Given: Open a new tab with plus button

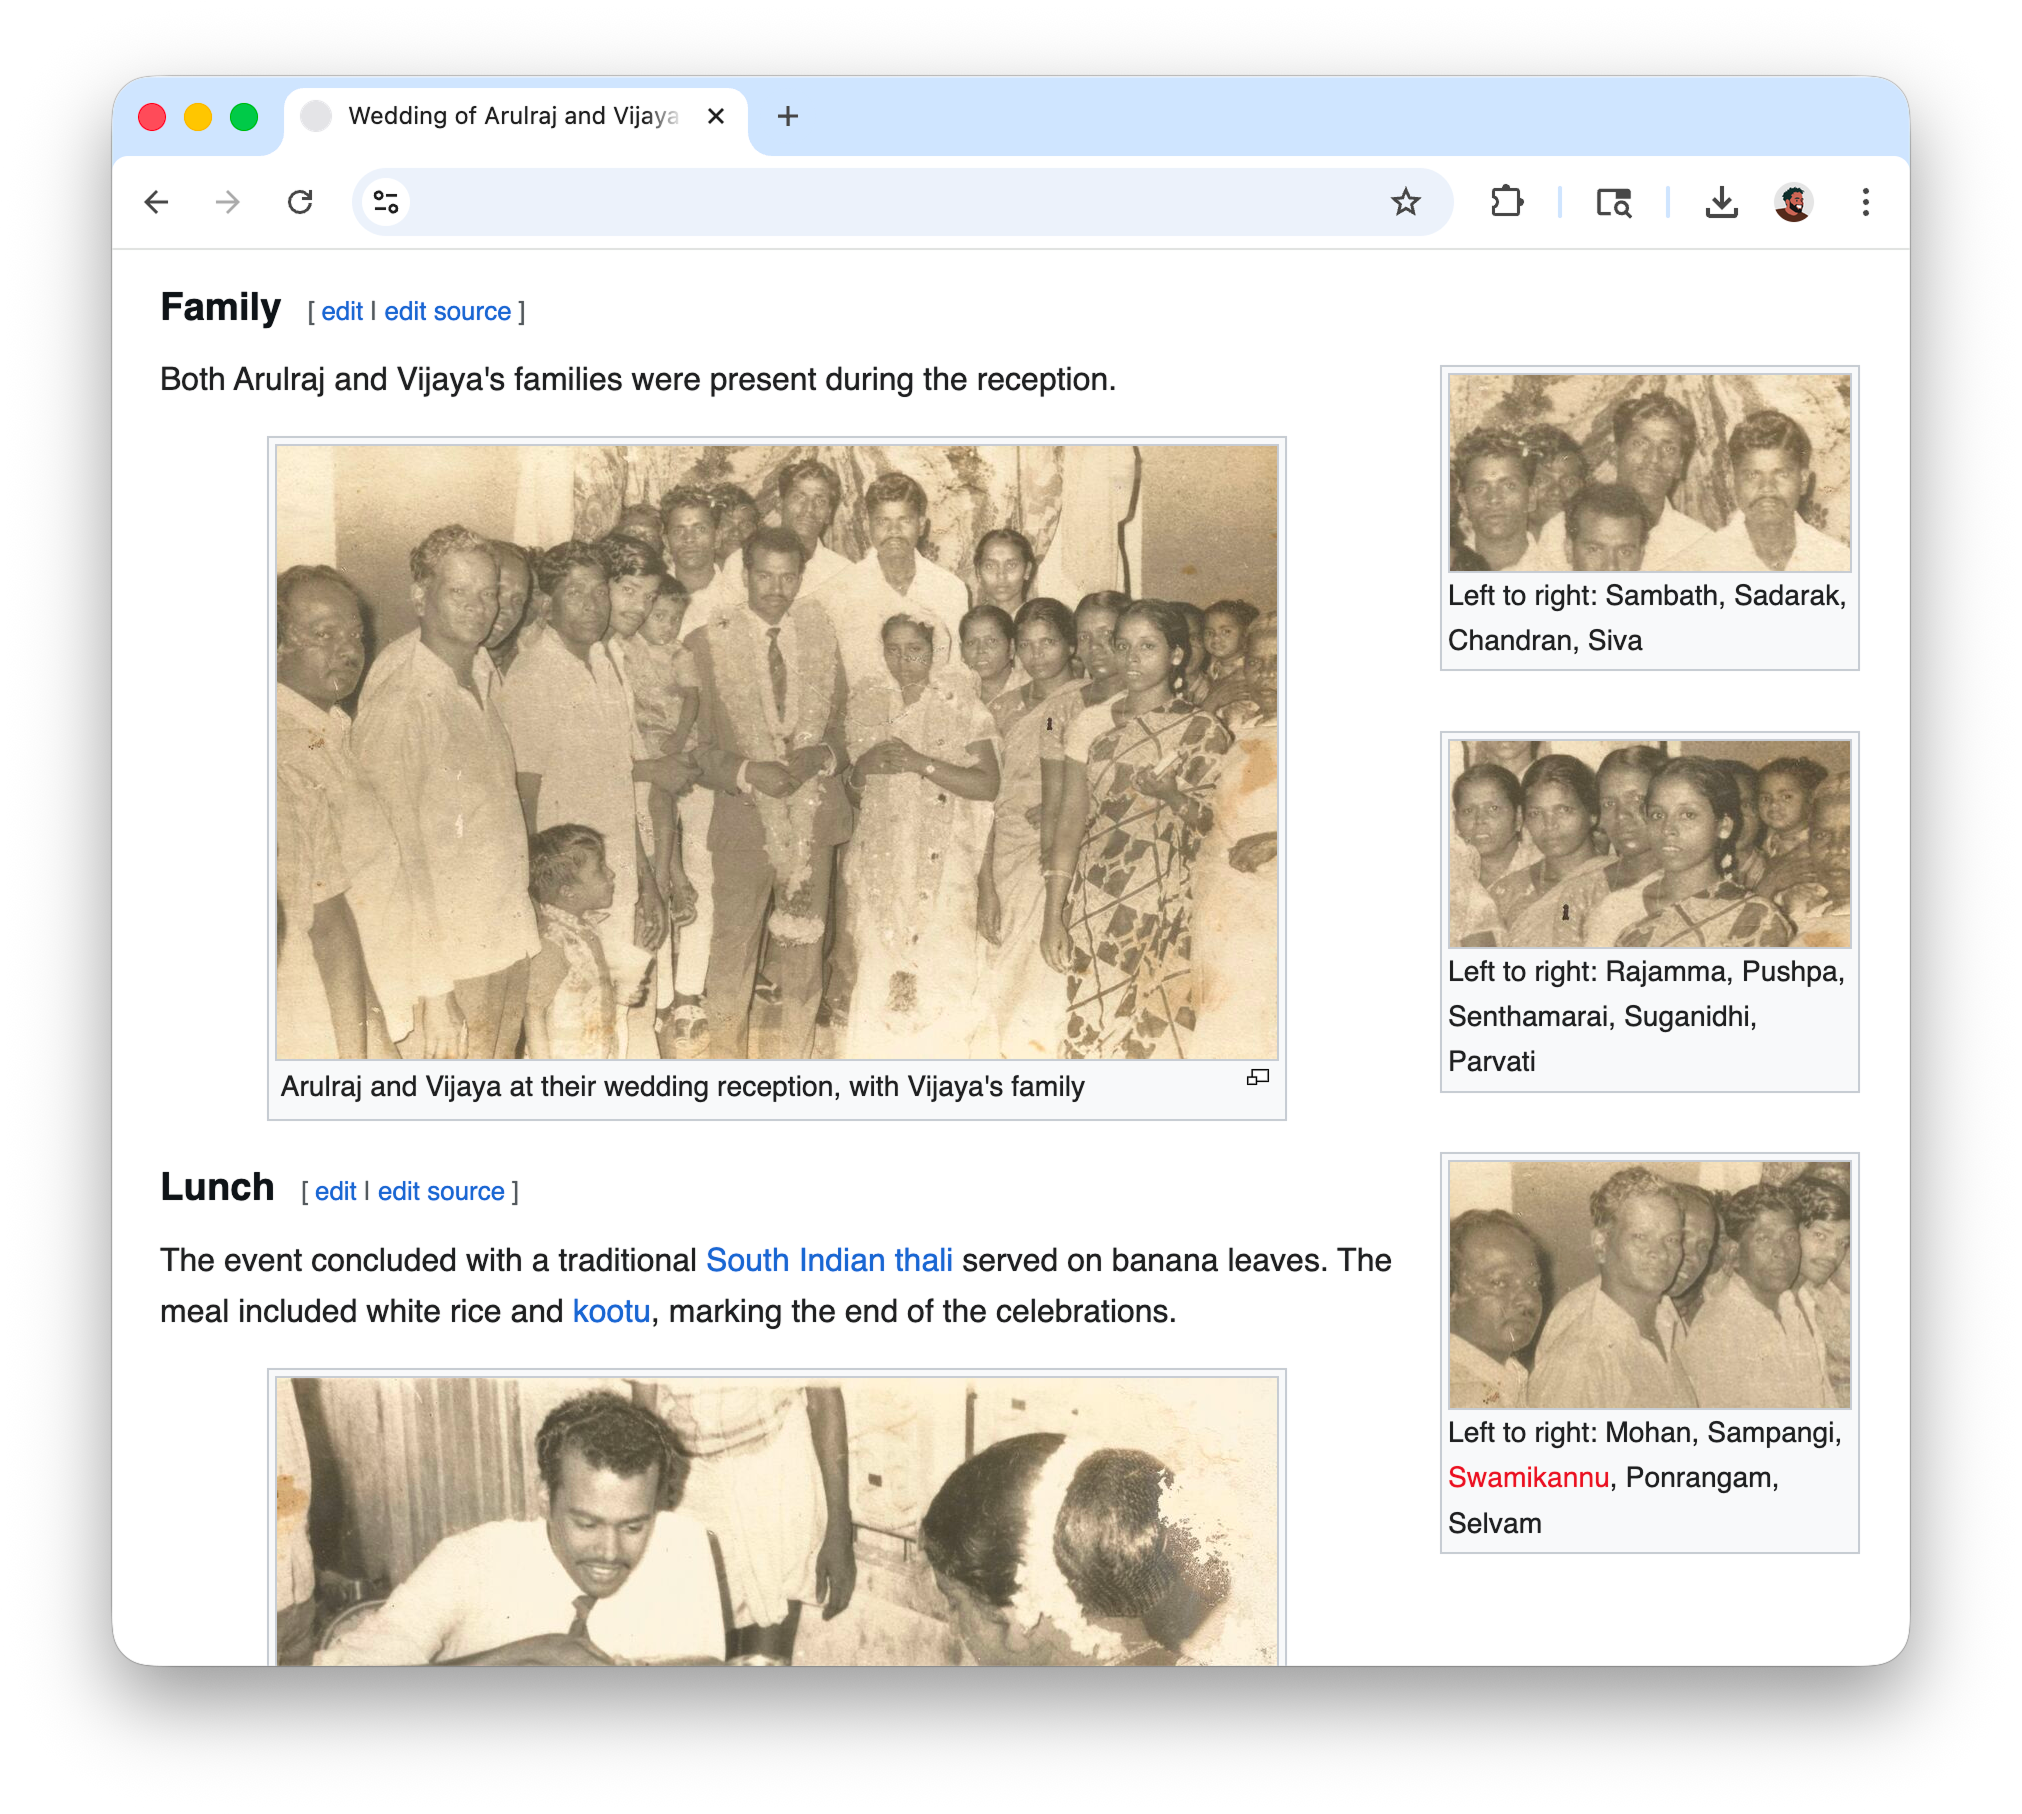Looking at the screenshot, I should 787,117.
